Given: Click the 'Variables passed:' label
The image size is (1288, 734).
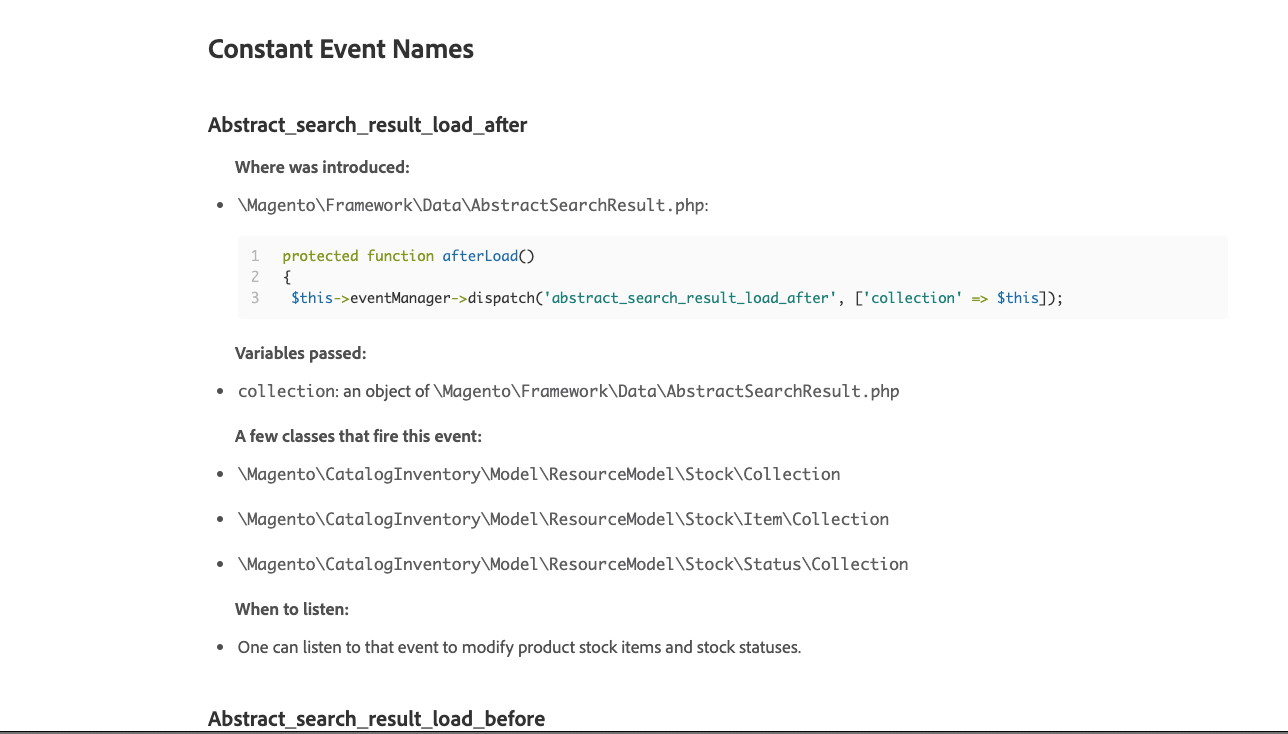Looking at the screenshot, I should [x=301, y=353].
